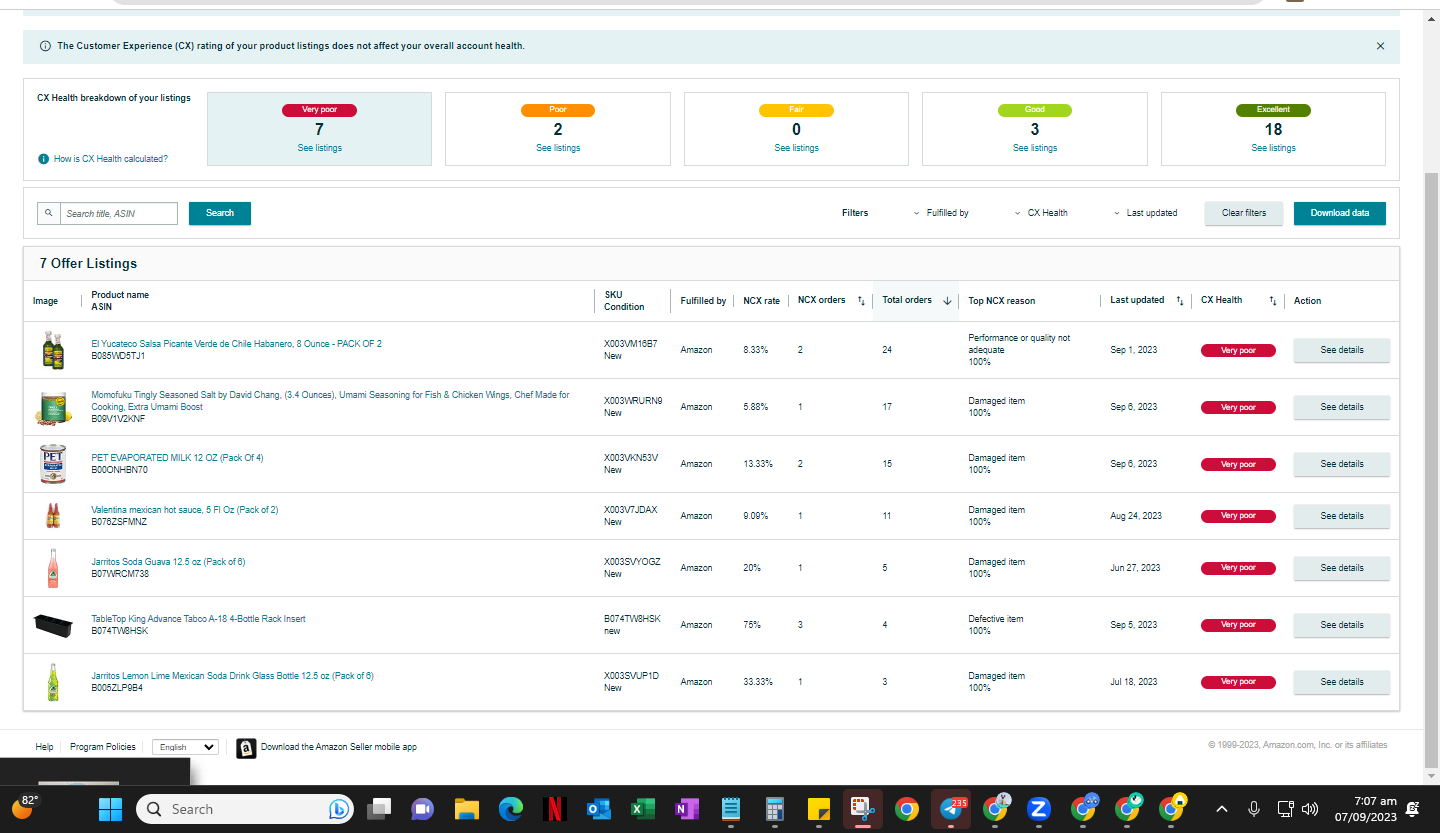Expand the CX Health filter dropdown
This screenshot has width=1440, height=833.
pos(1040,213)
